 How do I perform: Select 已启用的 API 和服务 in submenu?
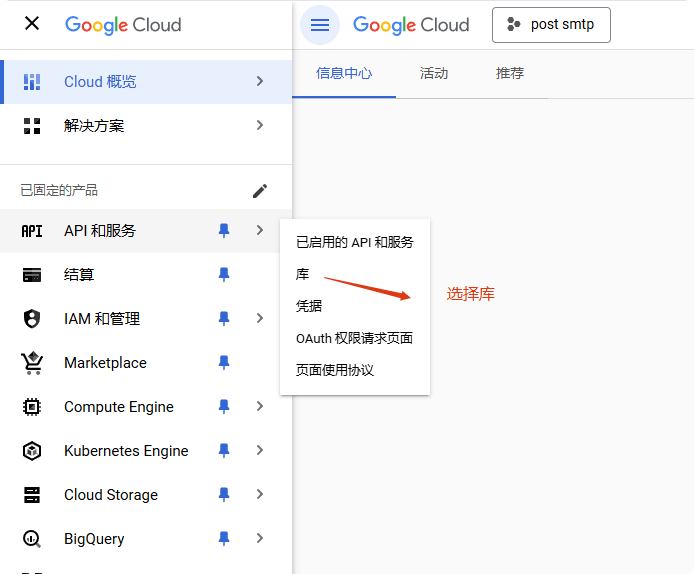tap(355, 243)
